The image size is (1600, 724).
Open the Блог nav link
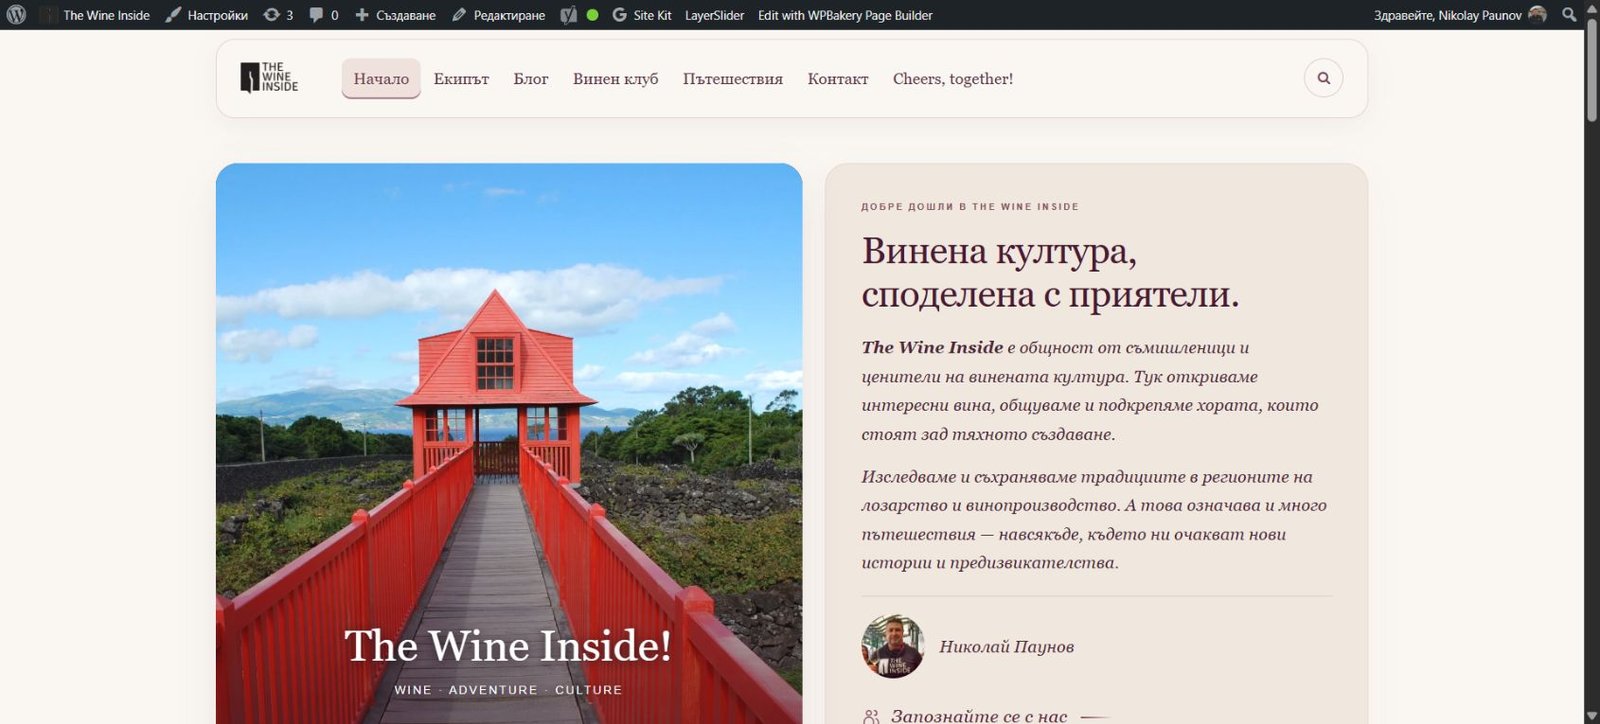[531, 79]
